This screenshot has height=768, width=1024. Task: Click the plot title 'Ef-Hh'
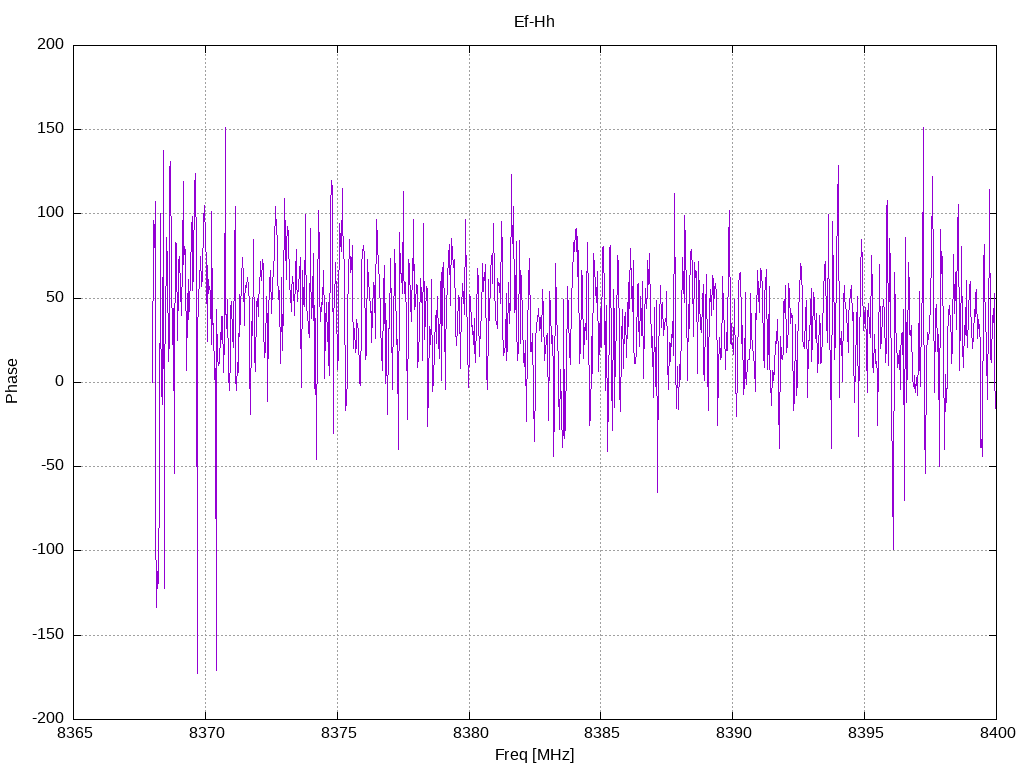(534, 22)
